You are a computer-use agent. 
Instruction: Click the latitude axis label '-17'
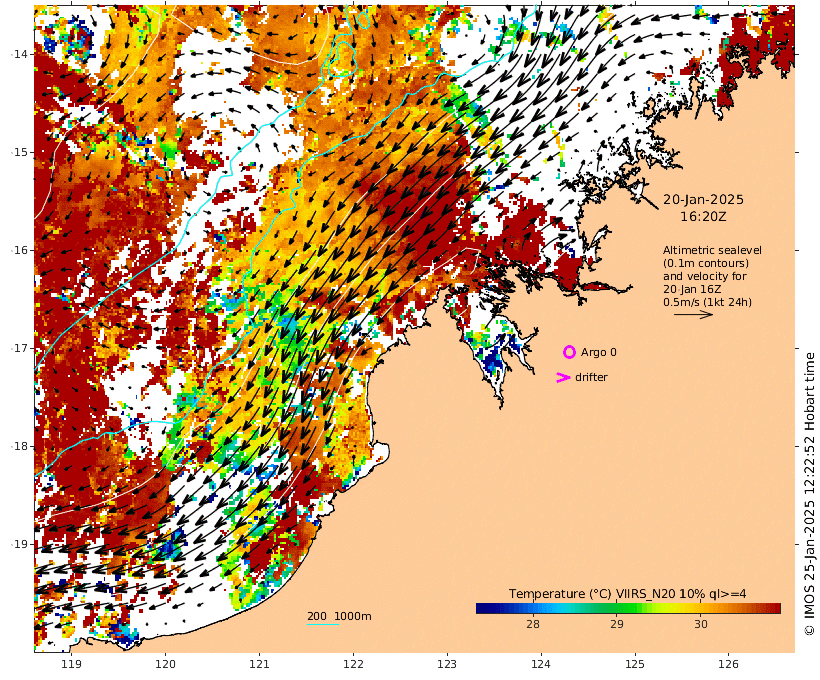click(19, 348)
